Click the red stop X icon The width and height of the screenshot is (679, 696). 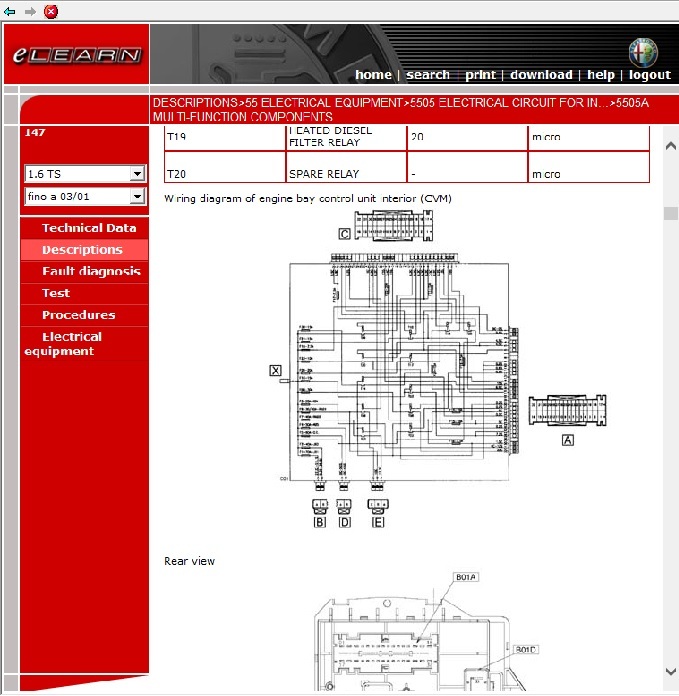point(51,12)
